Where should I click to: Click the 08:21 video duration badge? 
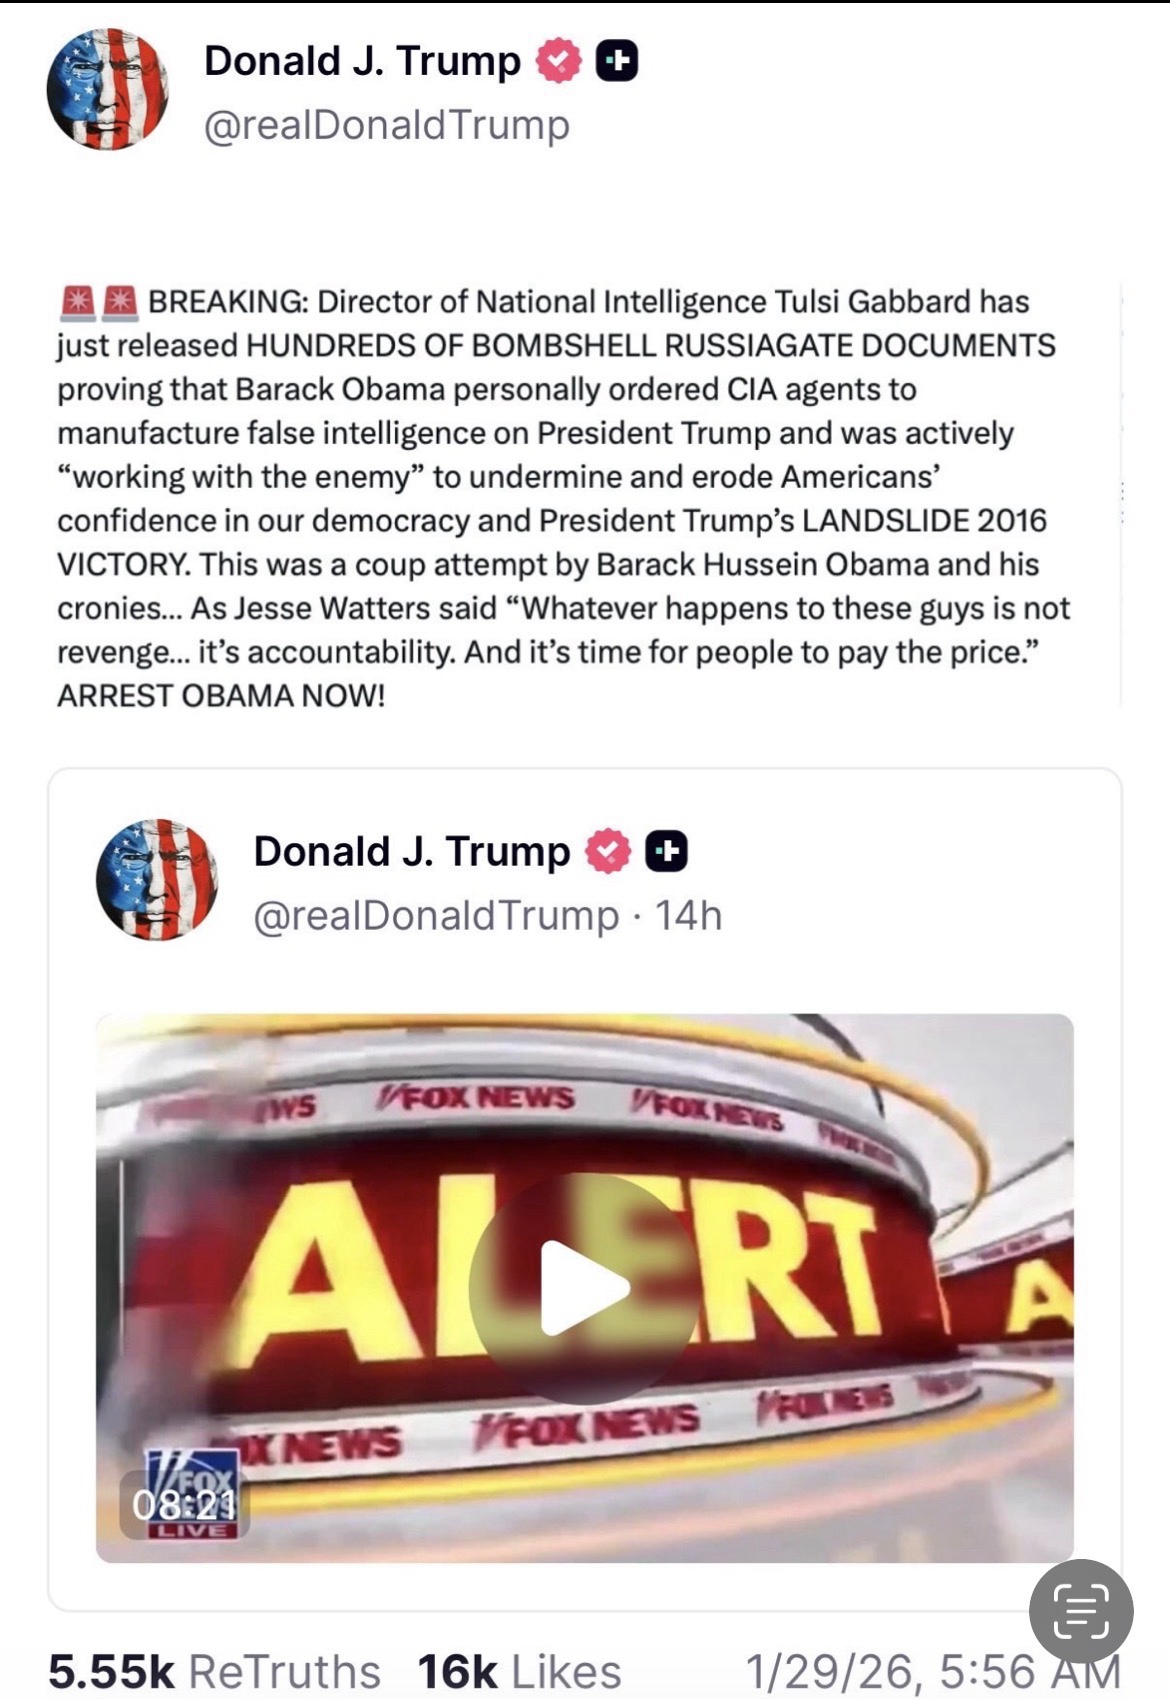point(182,1504)
